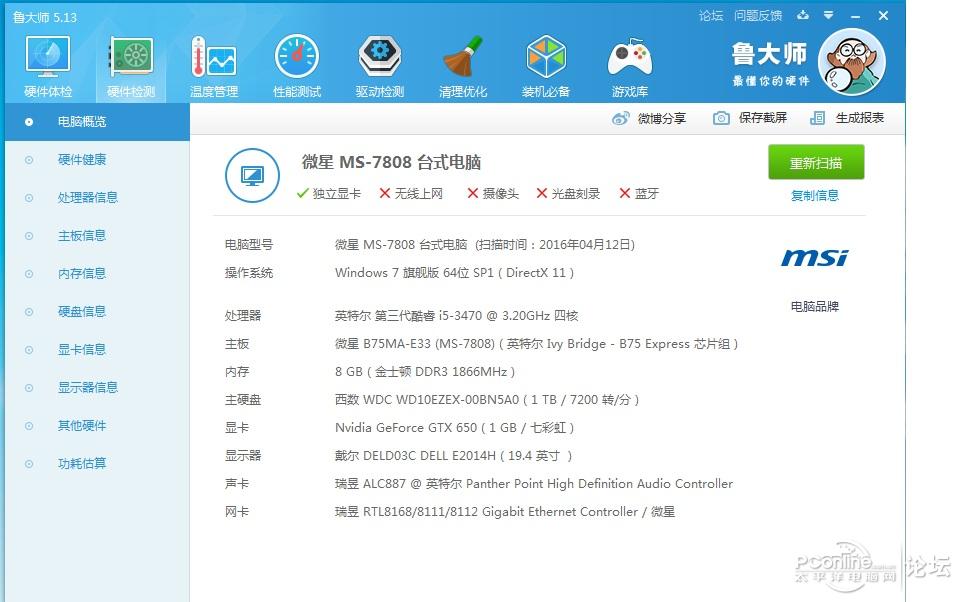Screen dimensions: 960x602
Task: Close the 鲁大师 window
Action: pos(883,16)
